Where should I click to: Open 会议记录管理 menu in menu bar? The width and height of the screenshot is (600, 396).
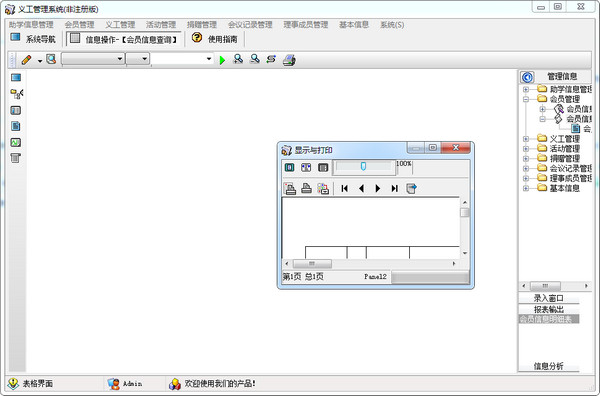(x=250, y=25)
